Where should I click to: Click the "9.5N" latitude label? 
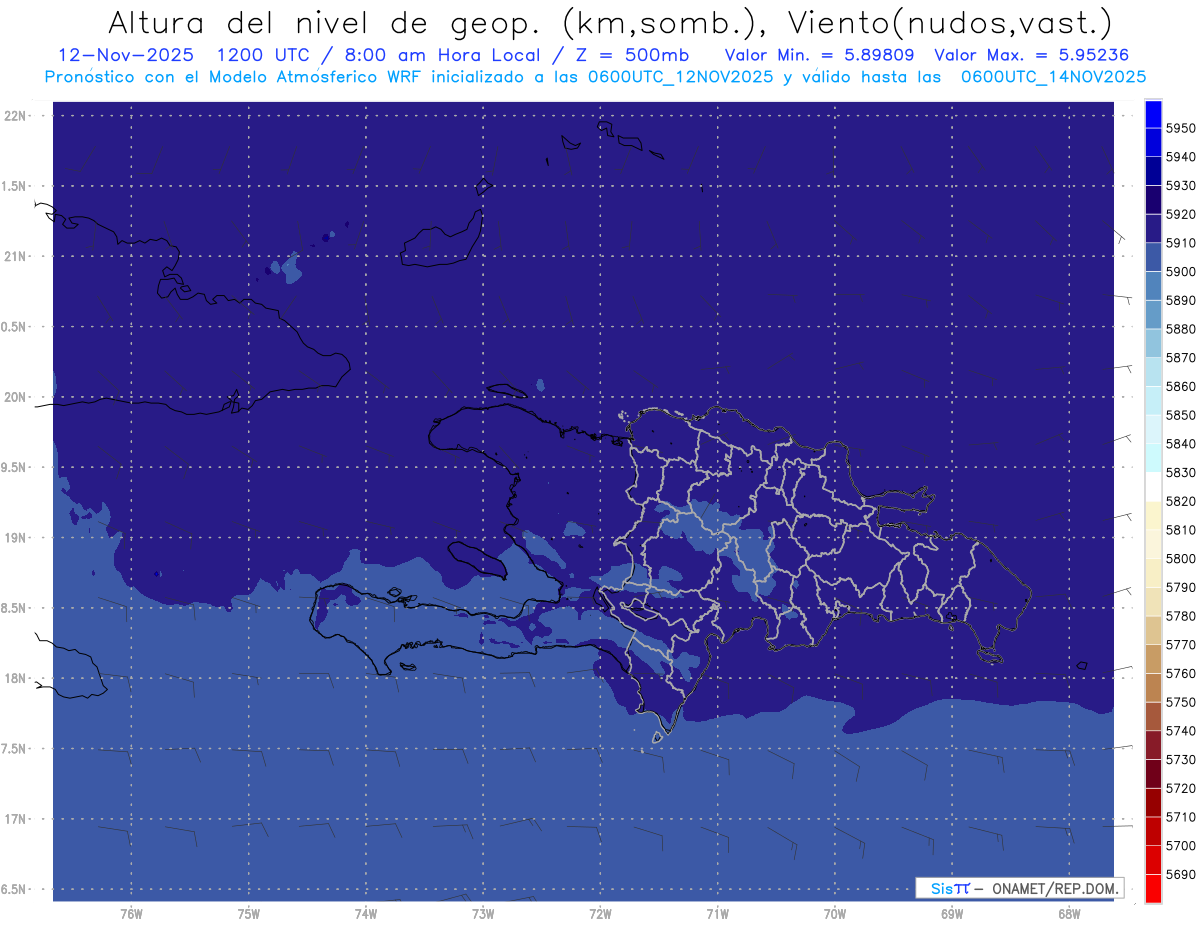pyautogui.click(x=14, y=467)
